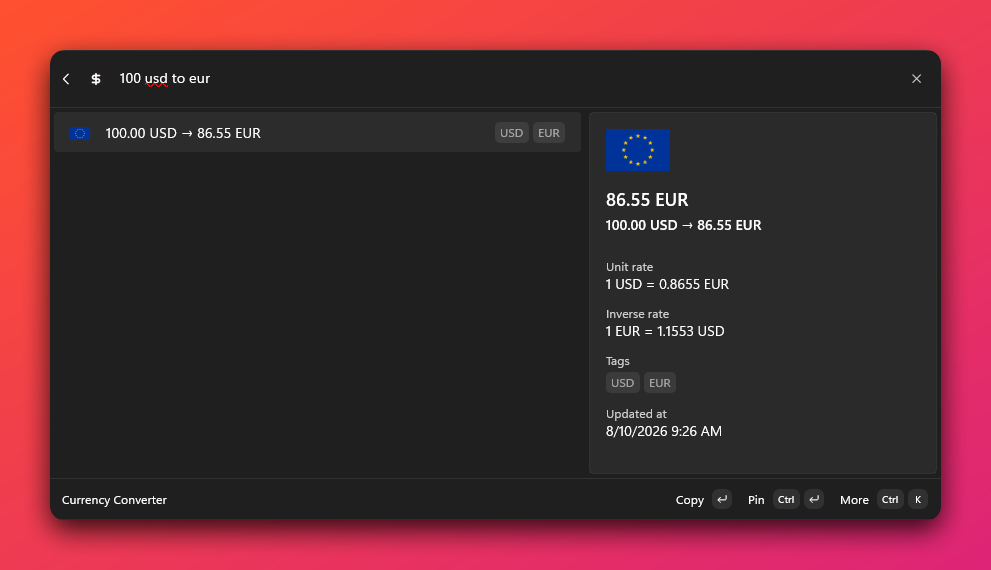Open the More actions menu

pyautogui.click(x=854, y=500)
